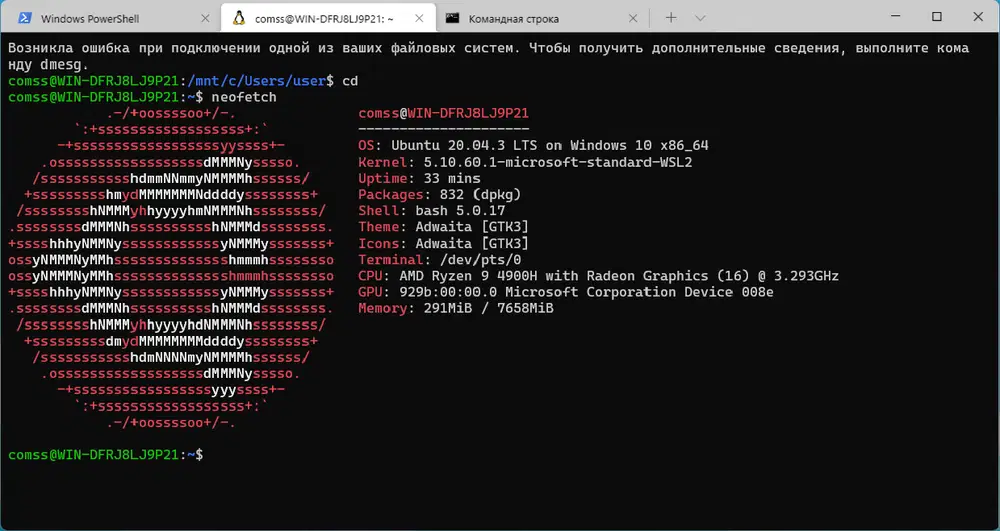1000x531 pixels.
Task: Close the Windows Terminal window
Action: point(978,17)
